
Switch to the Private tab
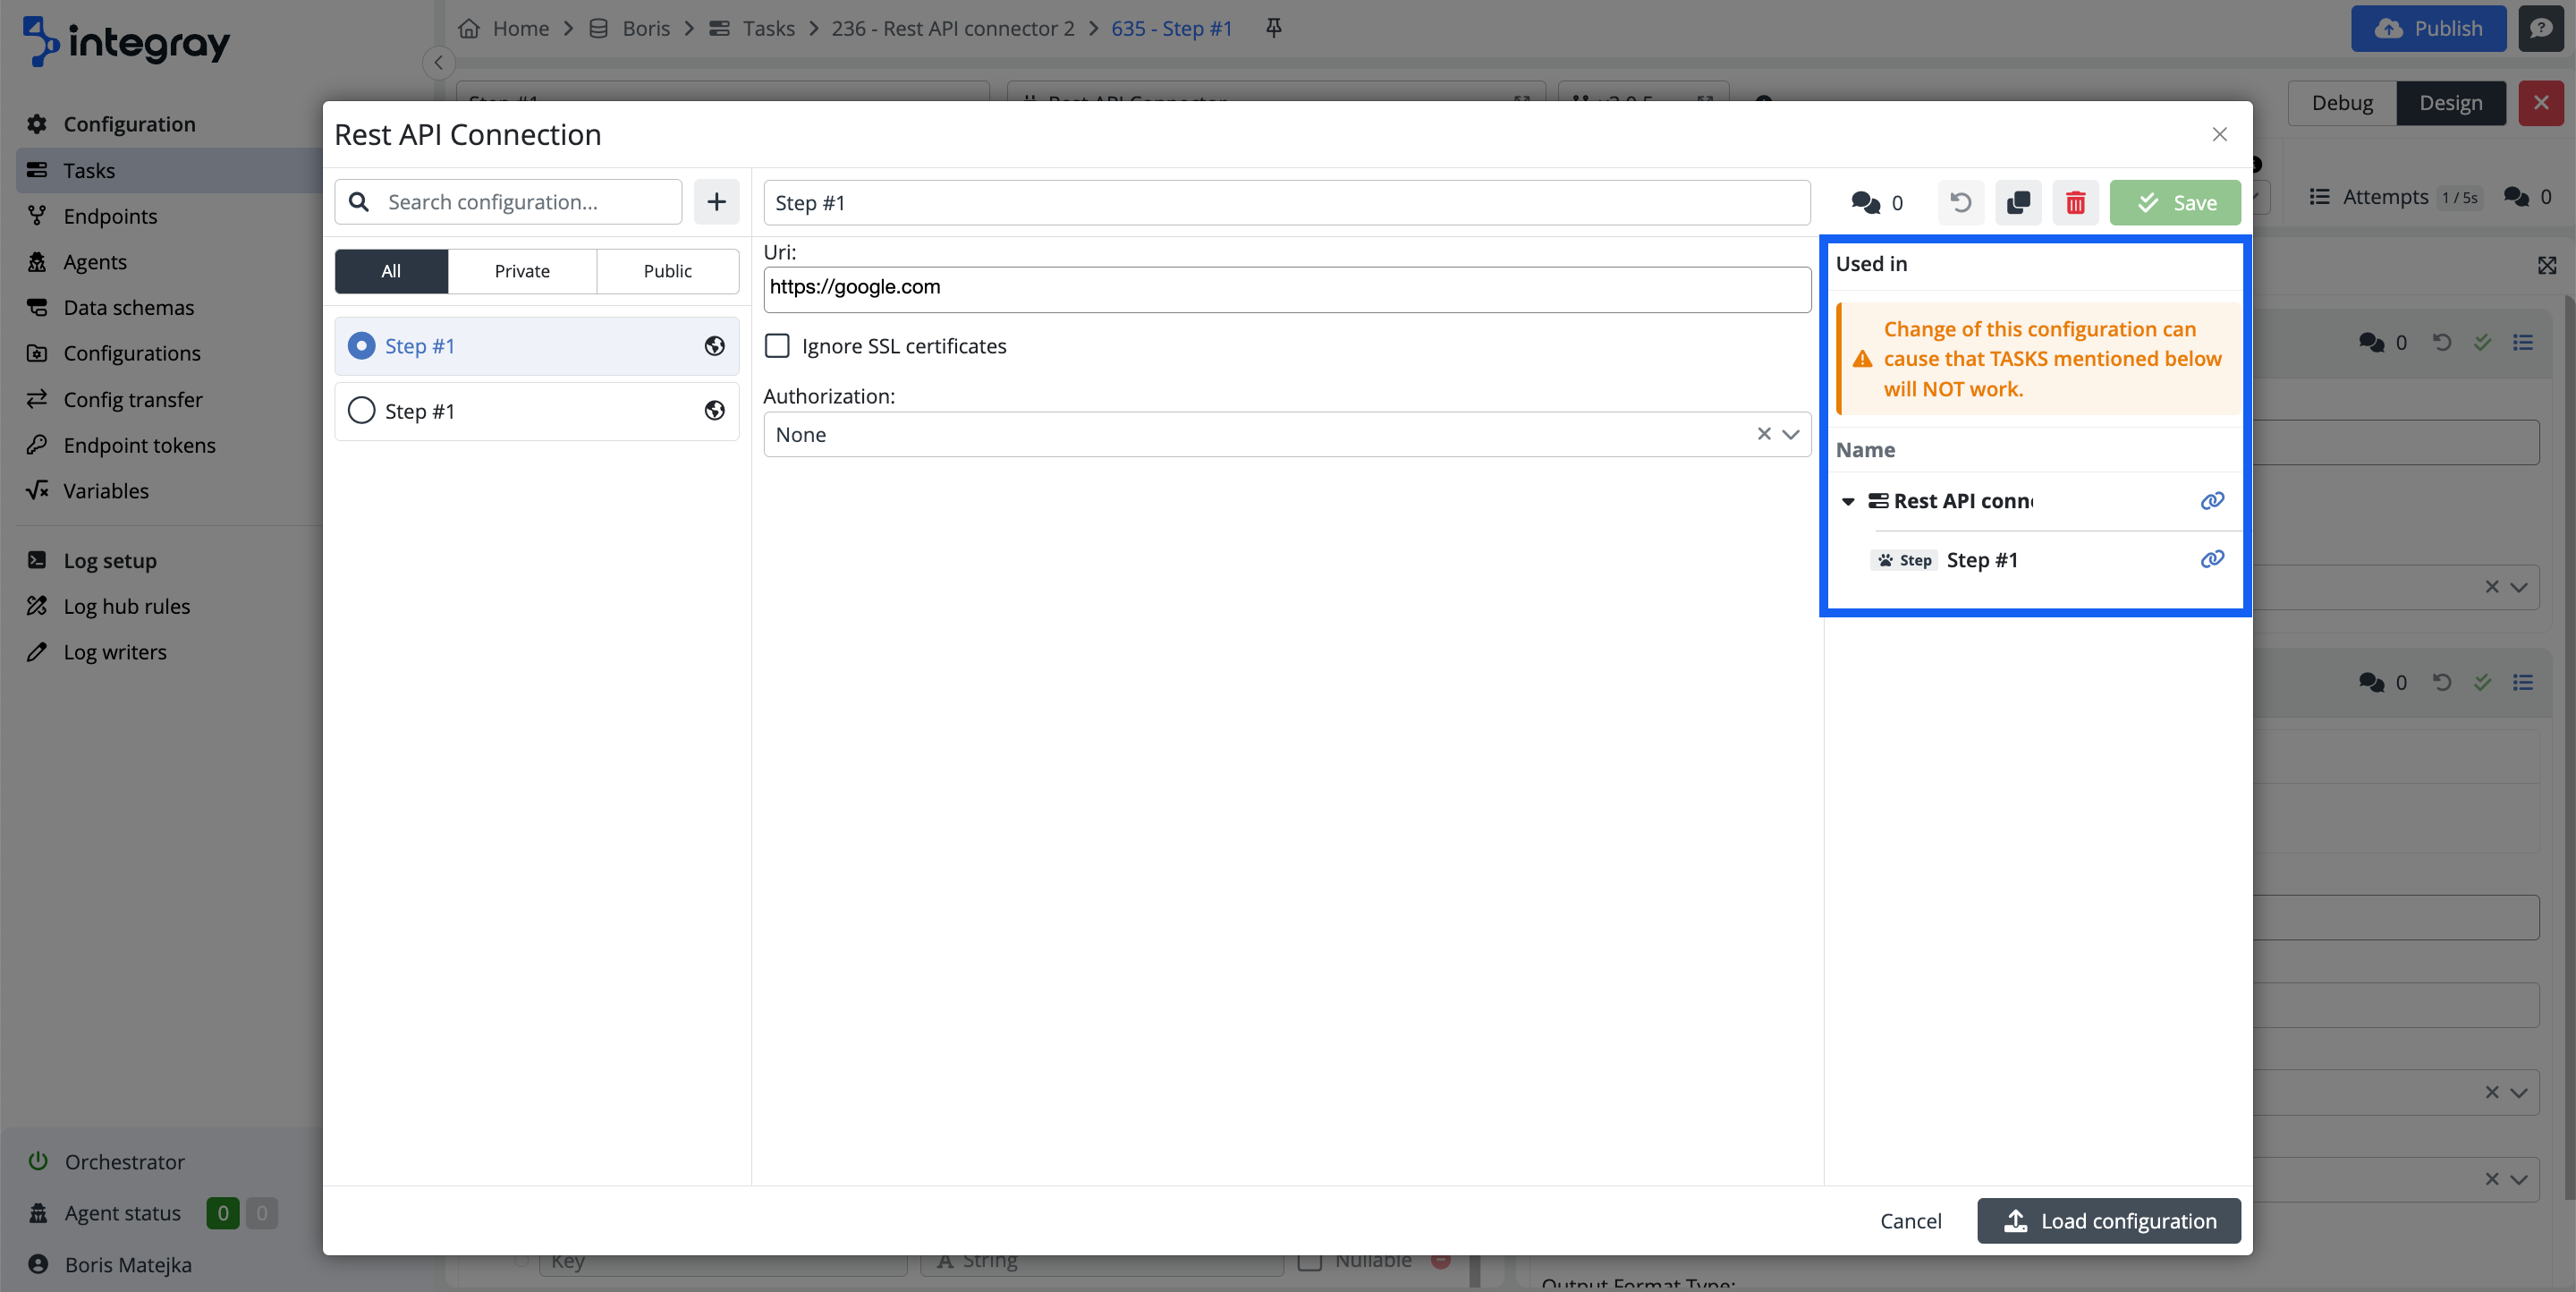(522, 271)
